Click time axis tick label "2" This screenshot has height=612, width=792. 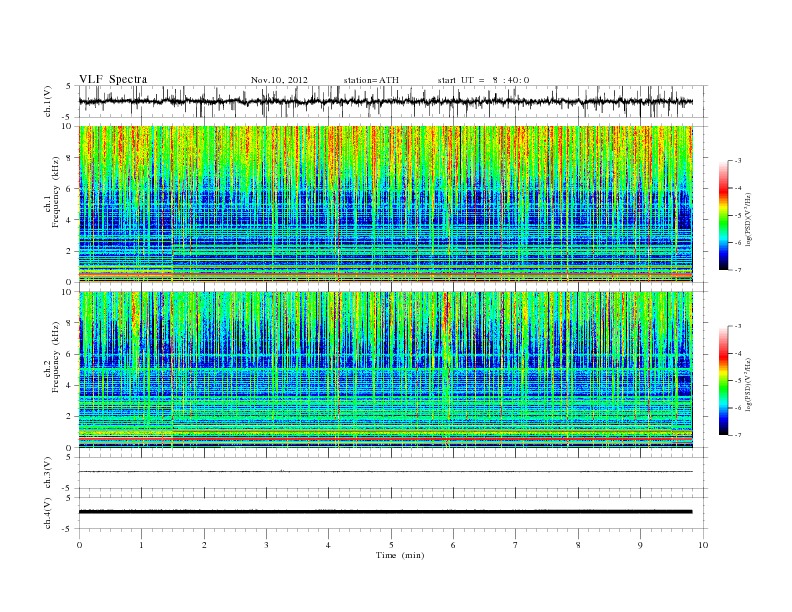tap(204, 545)
